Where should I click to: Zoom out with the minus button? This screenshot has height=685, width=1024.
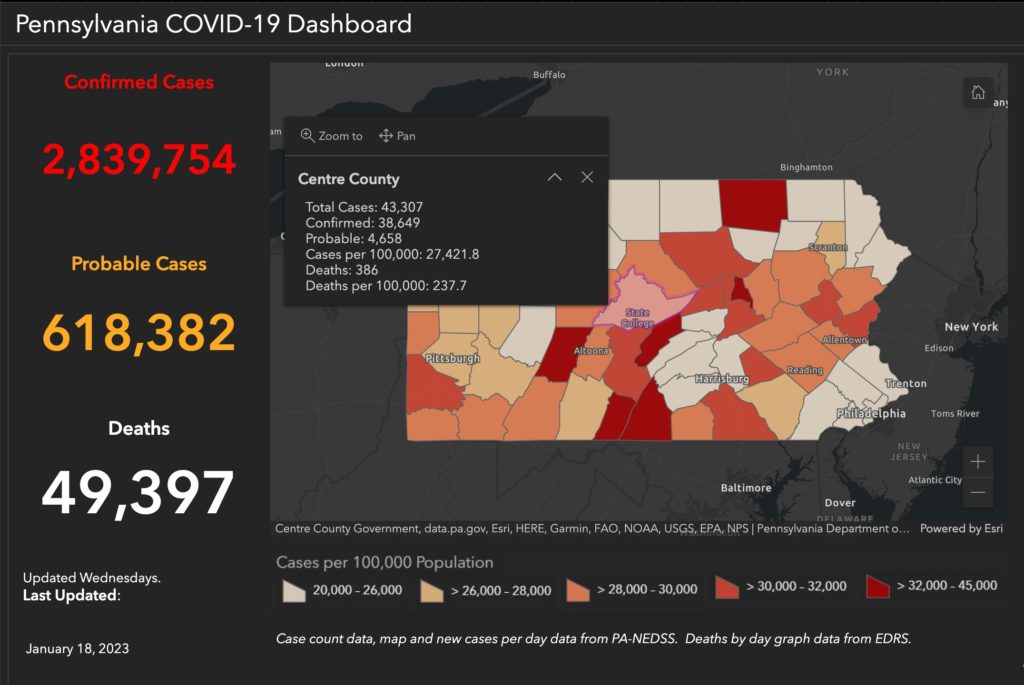(978, 492)
